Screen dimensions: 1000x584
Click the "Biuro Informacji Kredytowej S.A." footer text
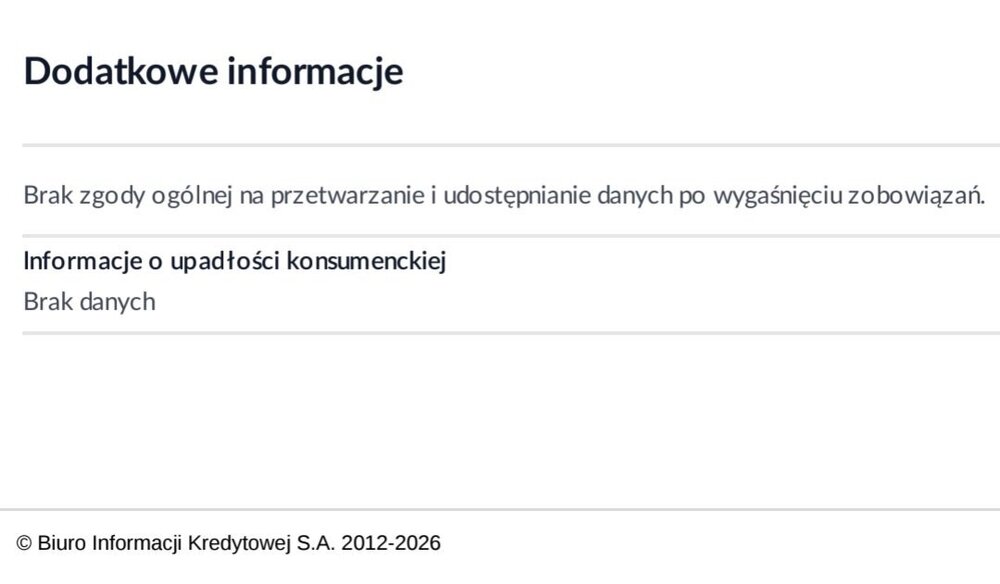[x=186, y=543]
